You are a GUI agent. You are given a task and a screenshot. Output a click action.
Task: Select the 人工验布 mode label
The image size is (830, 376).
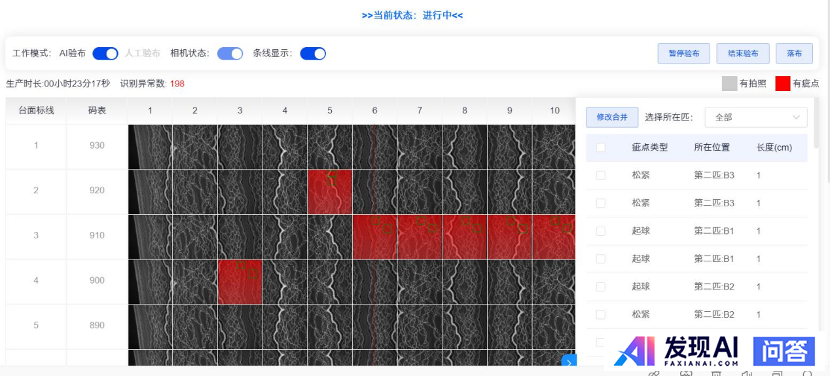[x=142, y=53]
